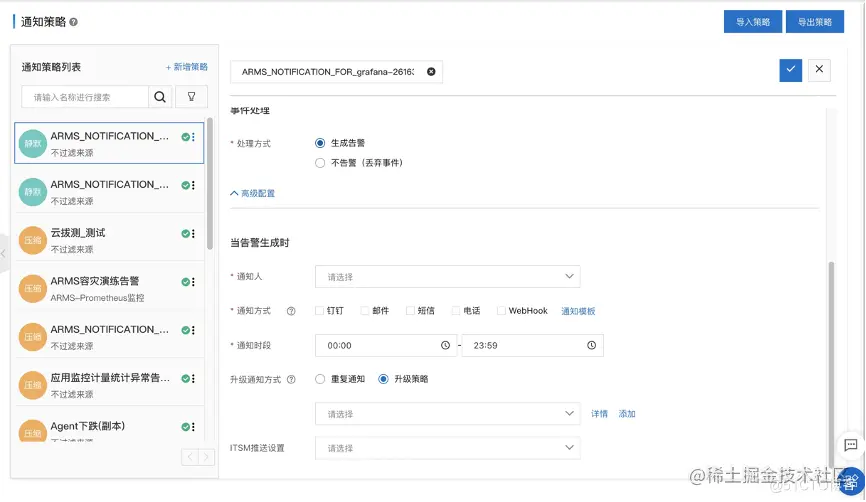The width and height of the screenshot is (866, 502).
Task: Open more options for 云拨测_测试 policy
Action: pos(193,234)
